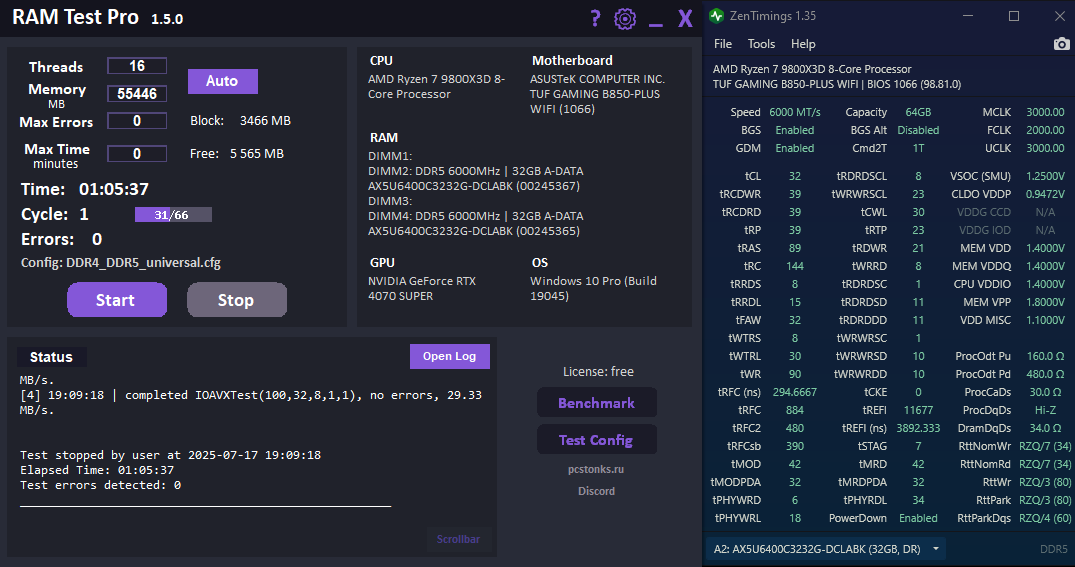The width and height of the screenshot is (1075, 567).
Task: Click Free 5 565 MB value
Action: point(256,154)
